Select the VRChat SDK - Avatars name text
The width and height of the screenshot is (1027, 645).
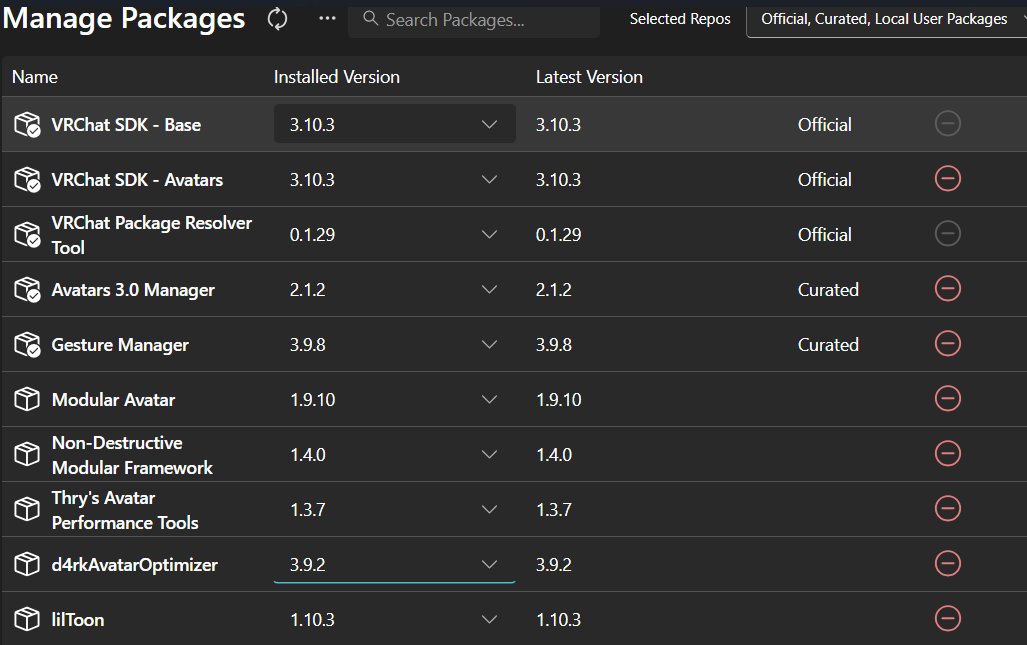[x=138, y=180]
